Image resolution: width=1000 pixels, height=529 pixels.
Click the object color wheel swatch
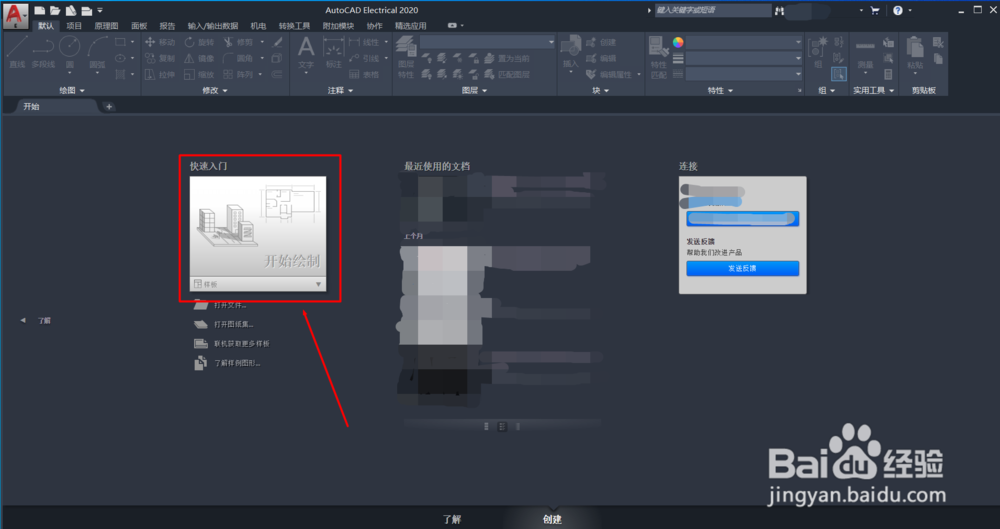pyautogui.click(x=678, y=42)
